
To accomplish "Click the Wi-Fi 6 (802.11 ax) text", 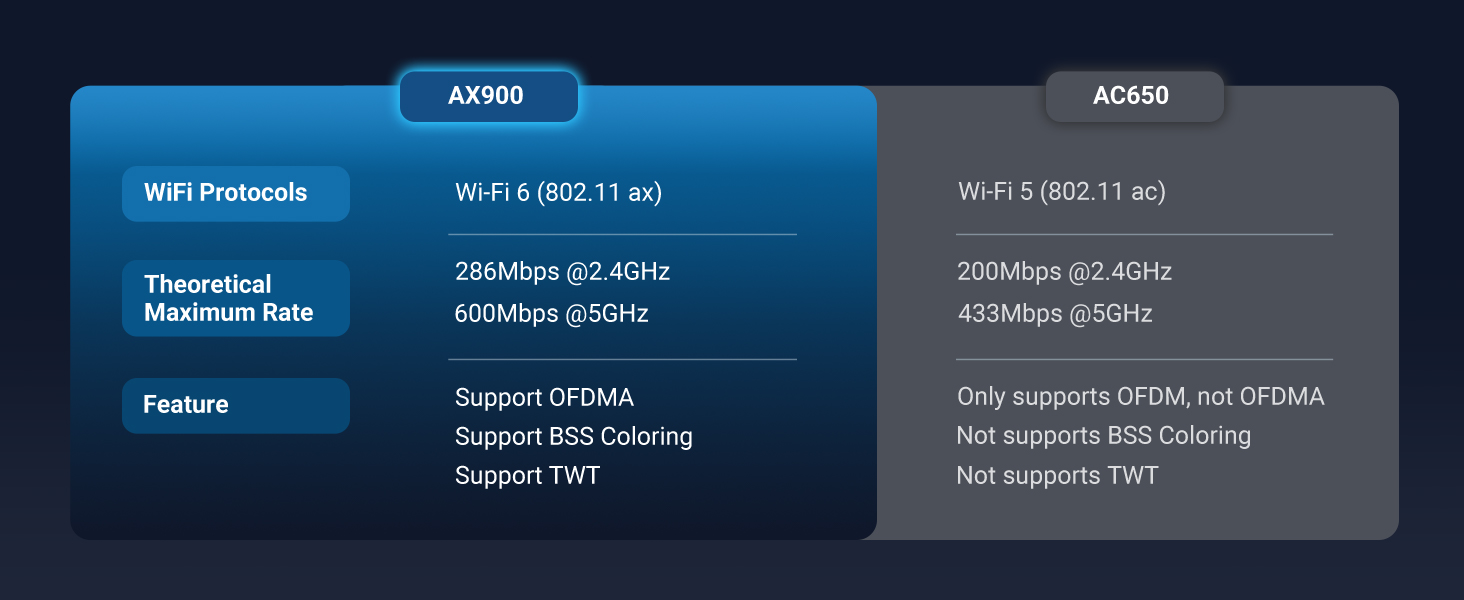I will tap(558, 192).
